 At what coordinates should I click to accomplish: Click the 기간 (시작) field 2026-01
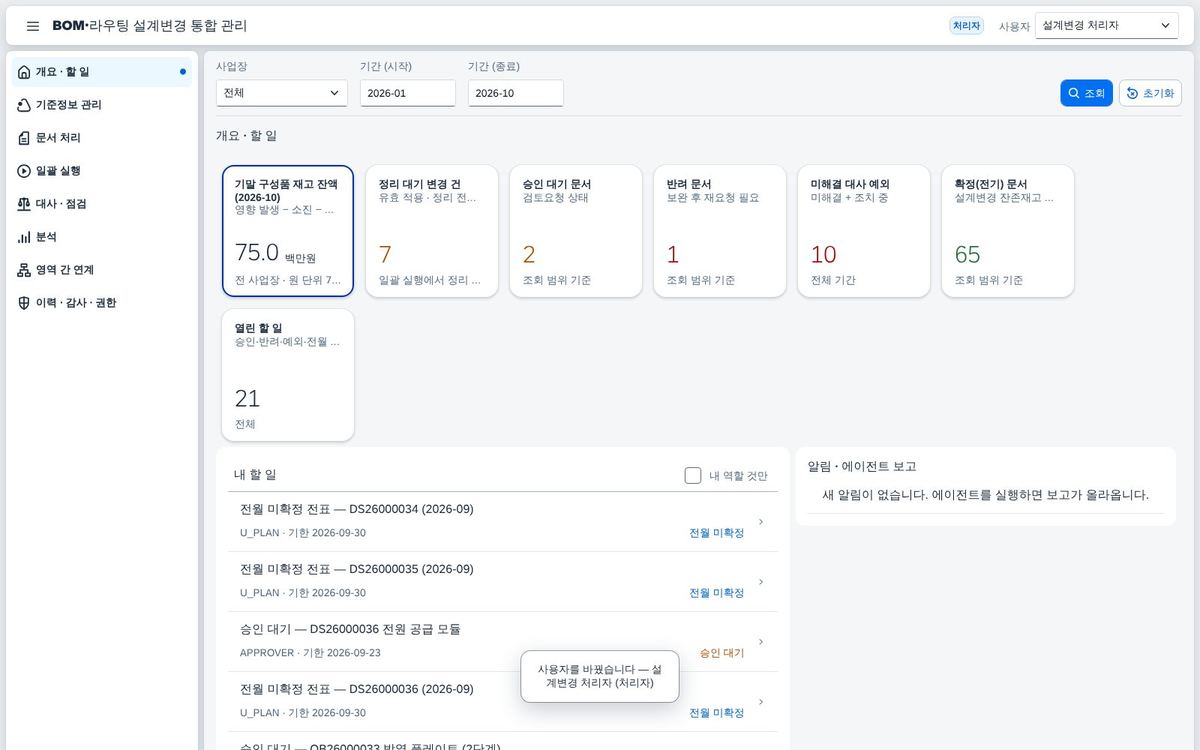pos(408,93)
